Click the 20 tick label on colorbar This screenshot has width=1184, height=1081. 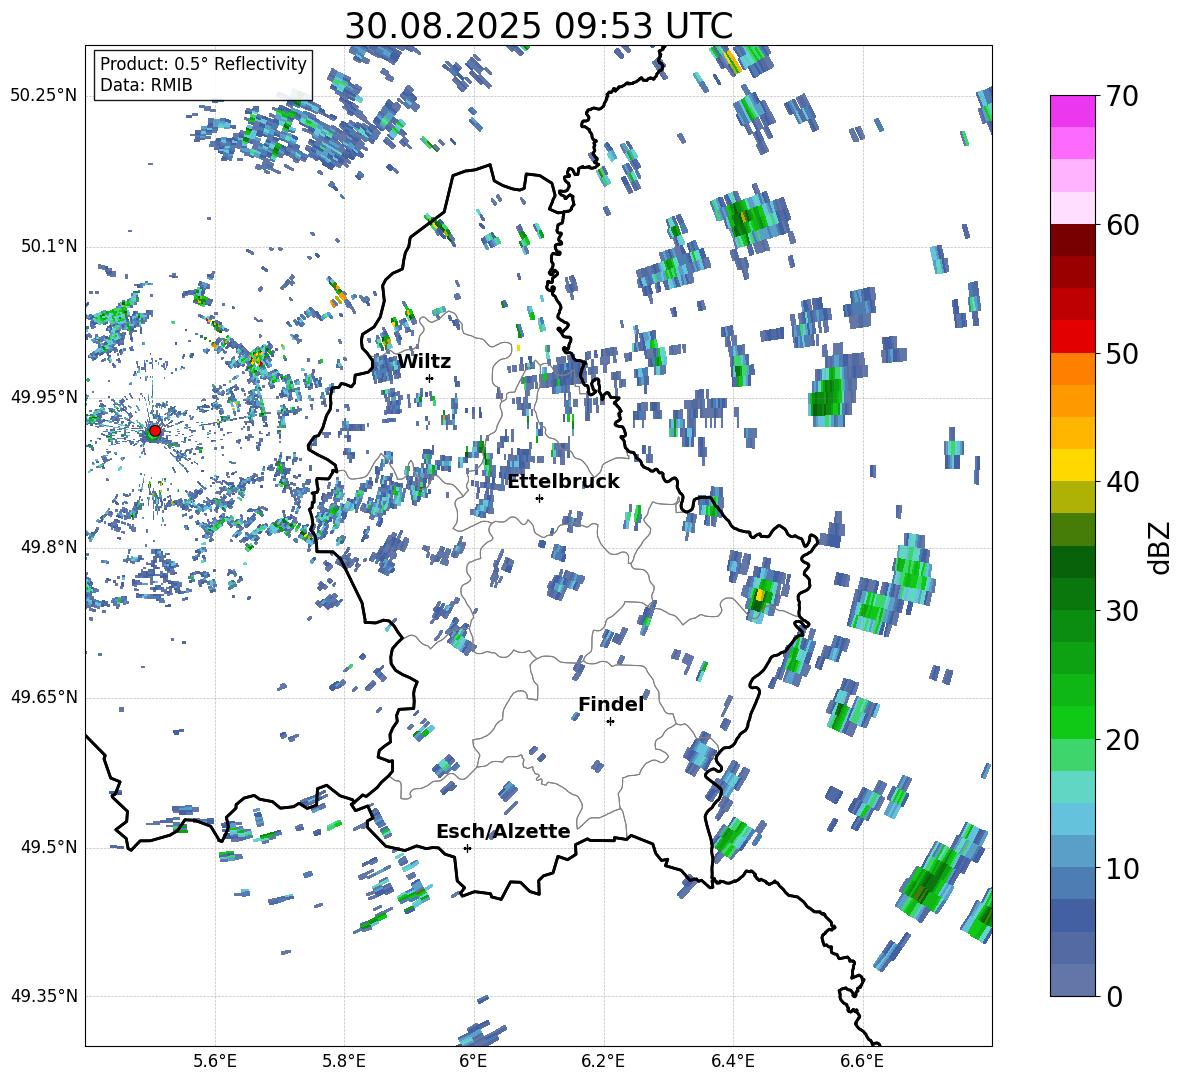pos(1121,739)
